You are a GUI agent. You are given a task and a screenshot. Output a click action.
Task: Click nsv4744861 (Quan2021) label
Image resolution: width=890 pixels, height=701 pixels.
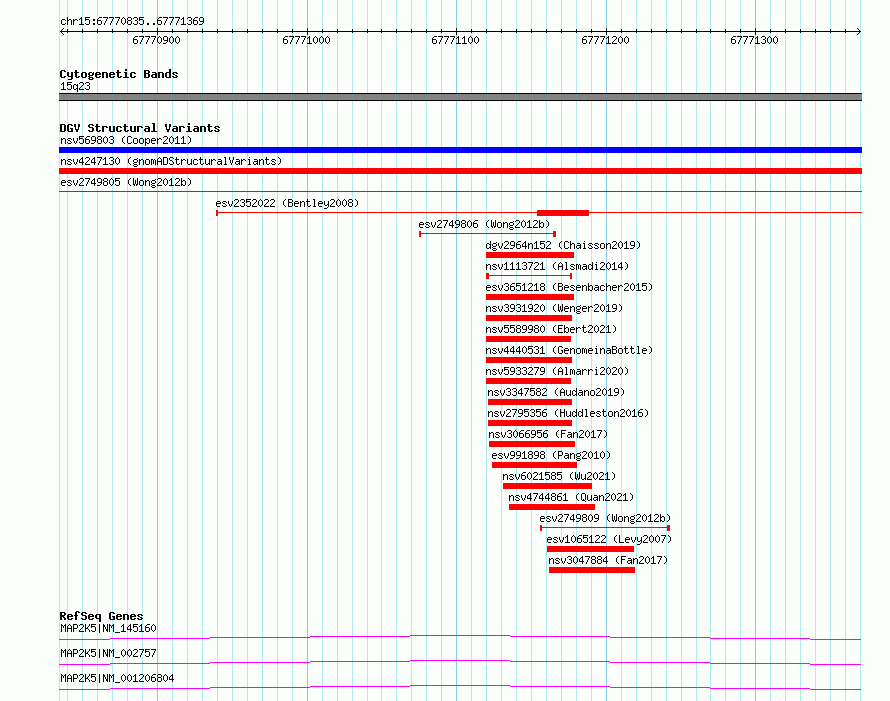tap(571, 497)
